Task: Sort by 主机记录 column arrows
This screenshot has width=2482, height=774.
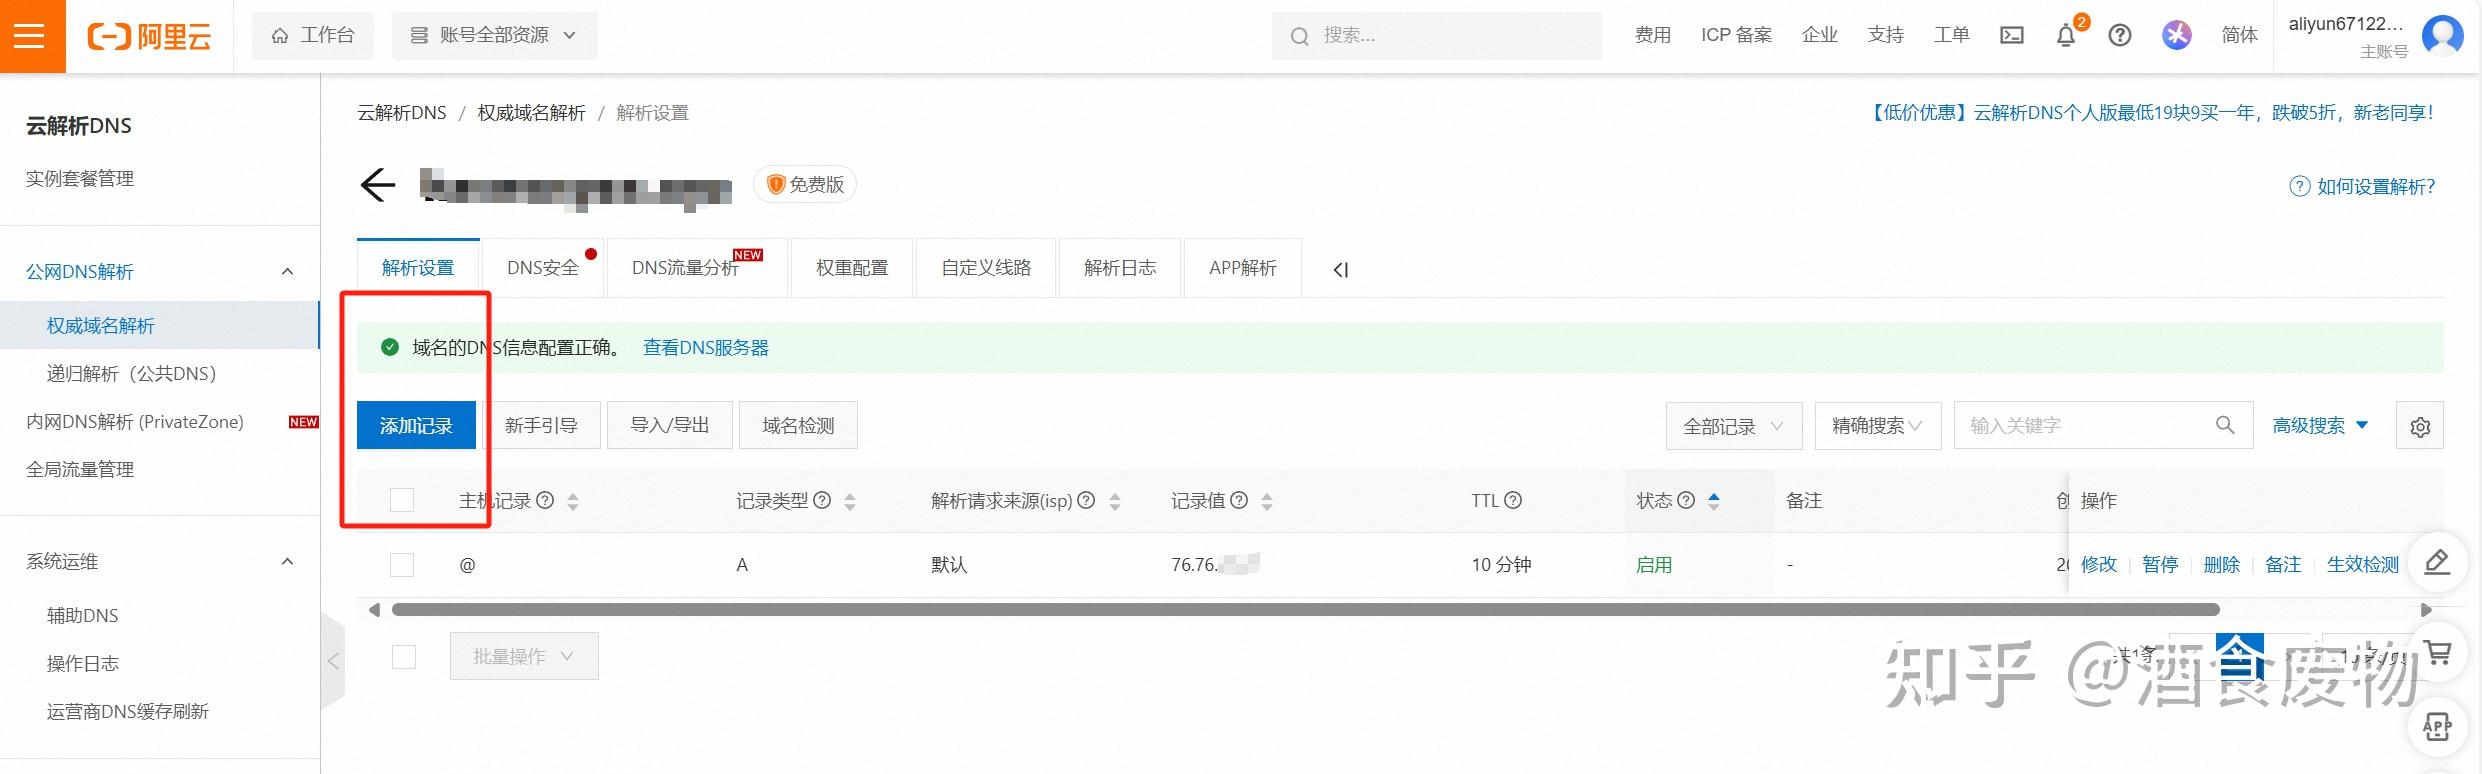Action: point(573,501)
